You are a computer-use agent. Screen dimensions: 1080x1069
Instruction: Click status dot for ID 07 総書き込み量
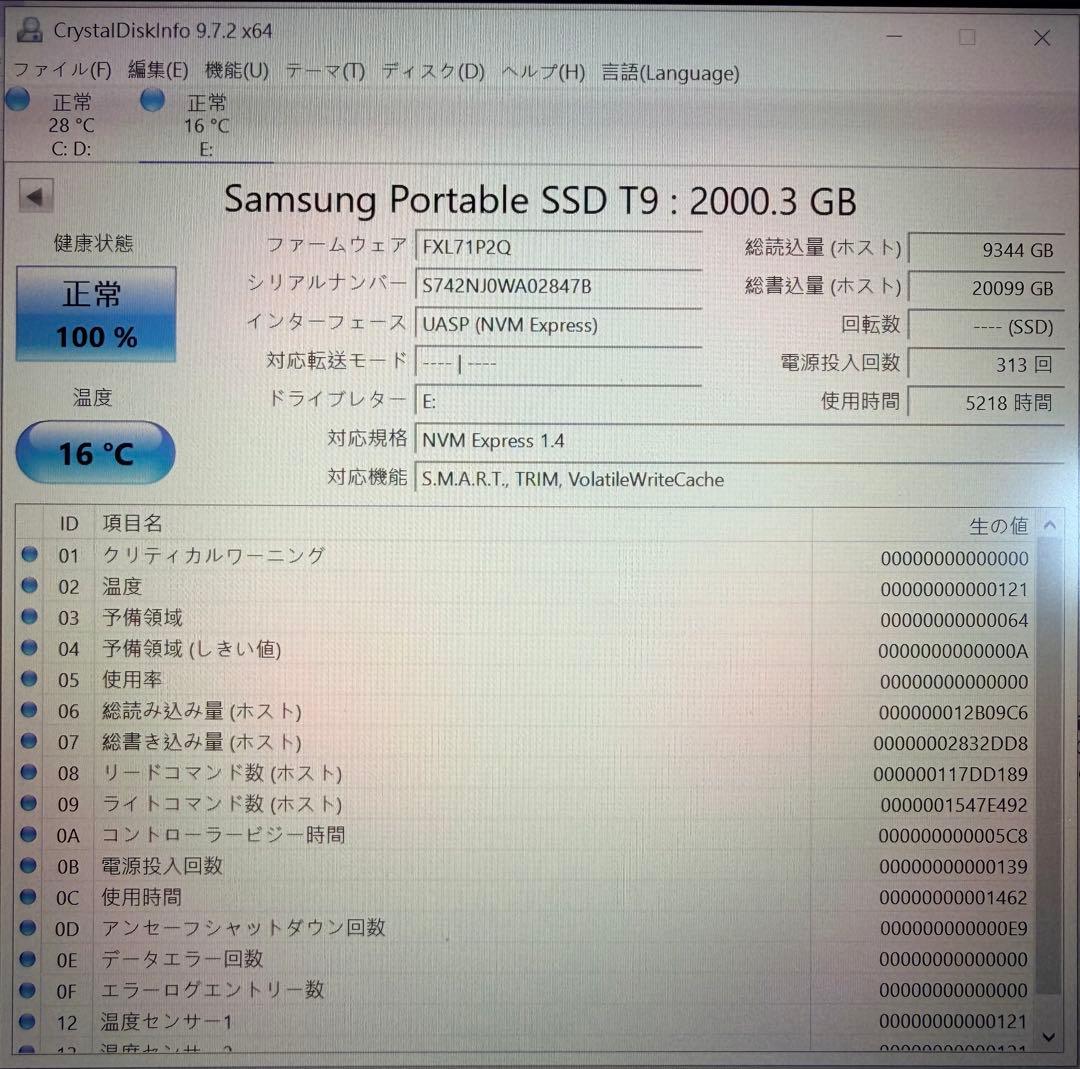29,740
